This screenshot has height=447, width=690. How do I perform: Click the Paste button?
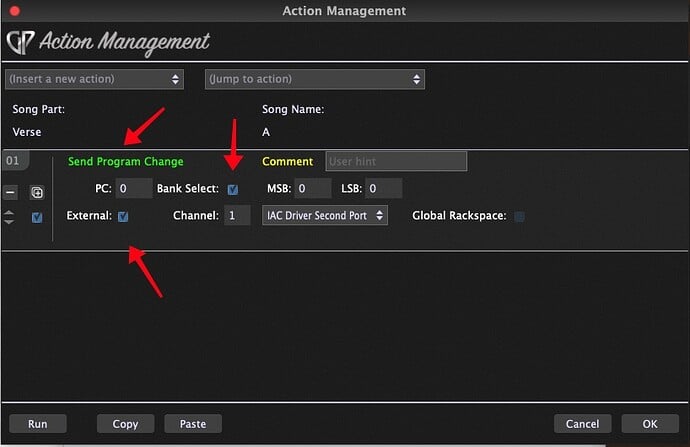193,424
